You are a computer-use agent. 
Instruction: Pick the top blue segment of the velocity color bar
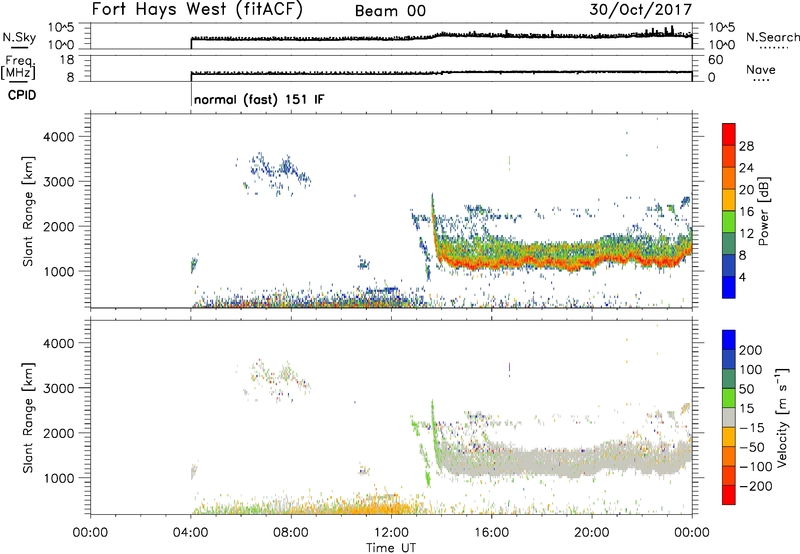[729, 340]
